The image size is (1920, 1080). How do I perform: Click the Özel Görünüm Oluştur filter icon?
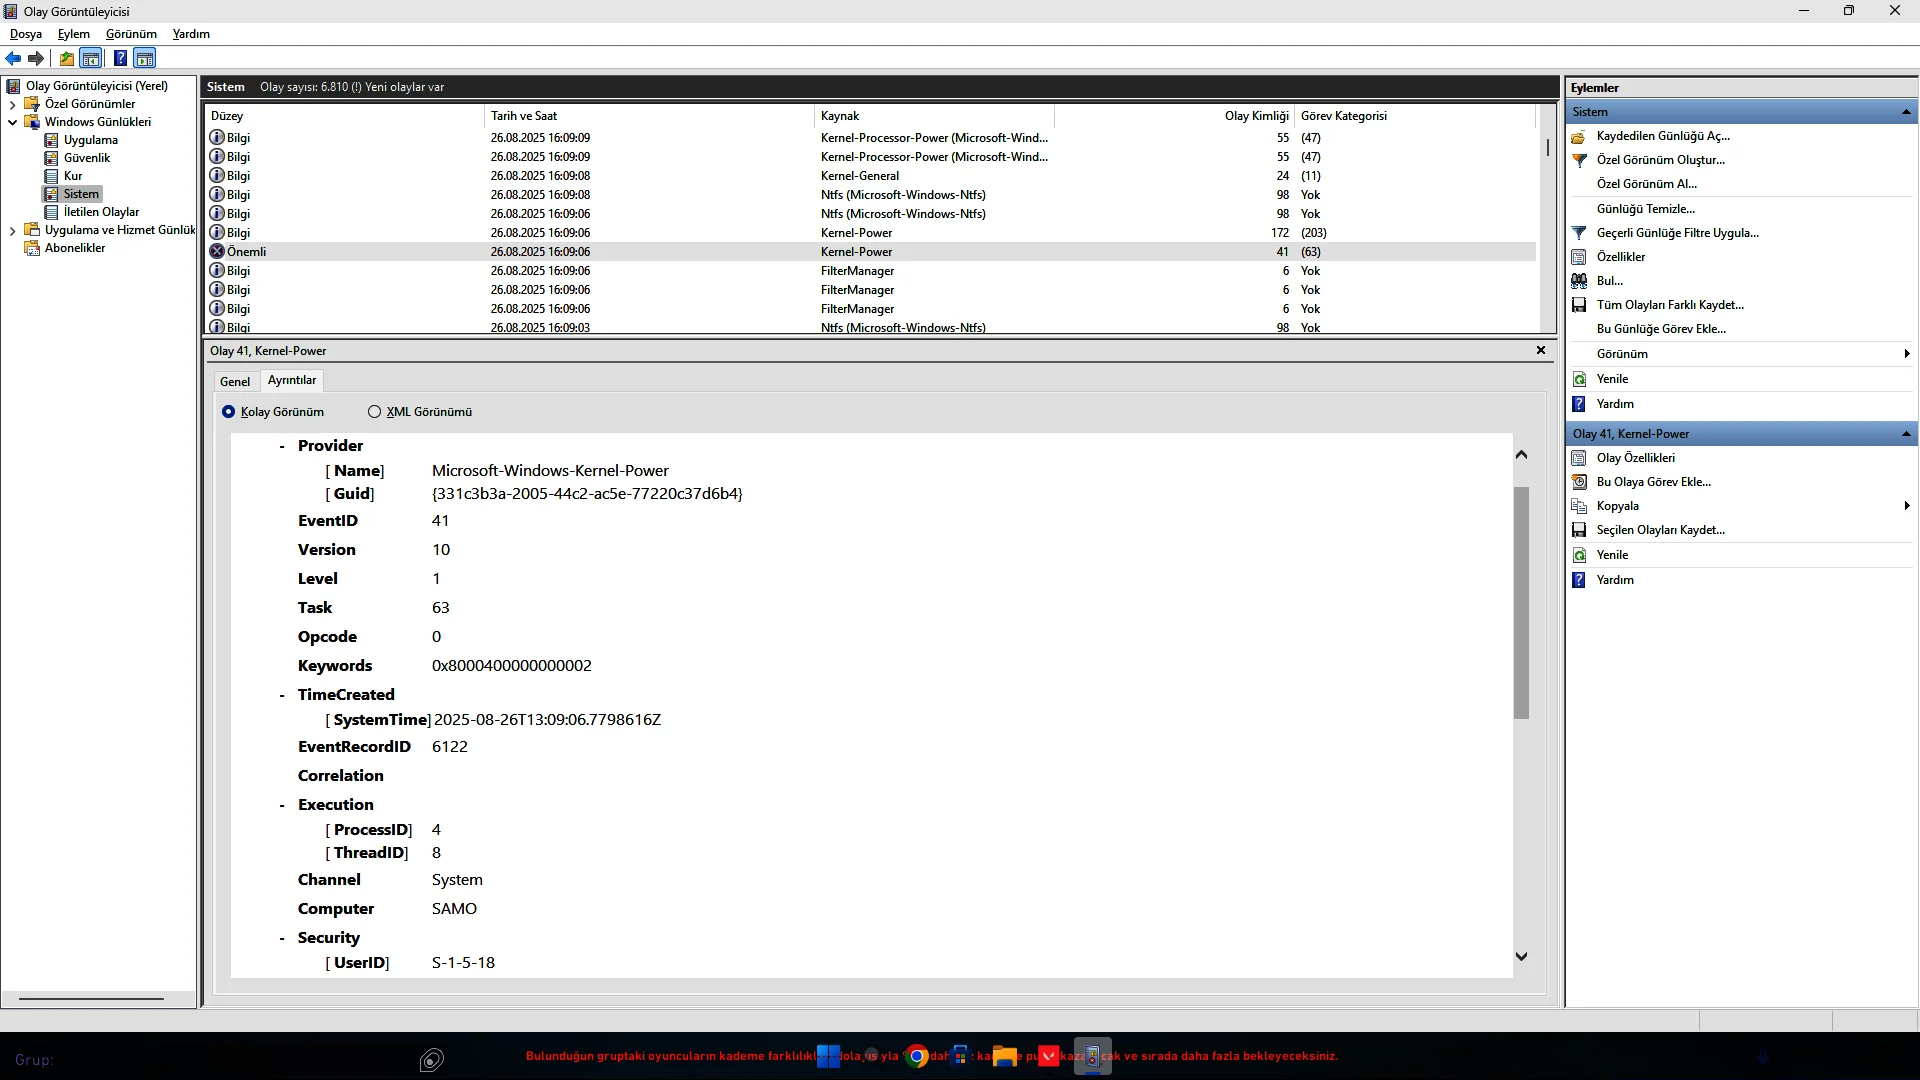coord(1579,161)
